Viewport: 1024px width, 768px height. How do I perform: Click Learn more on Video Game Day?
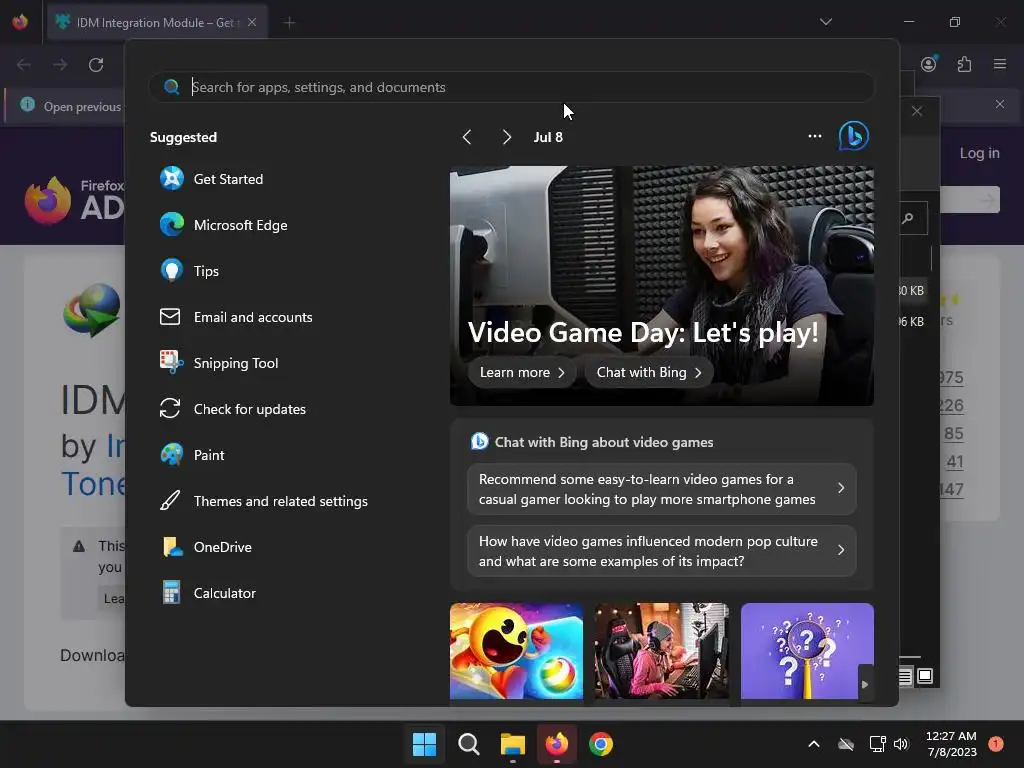click(522, 372)
